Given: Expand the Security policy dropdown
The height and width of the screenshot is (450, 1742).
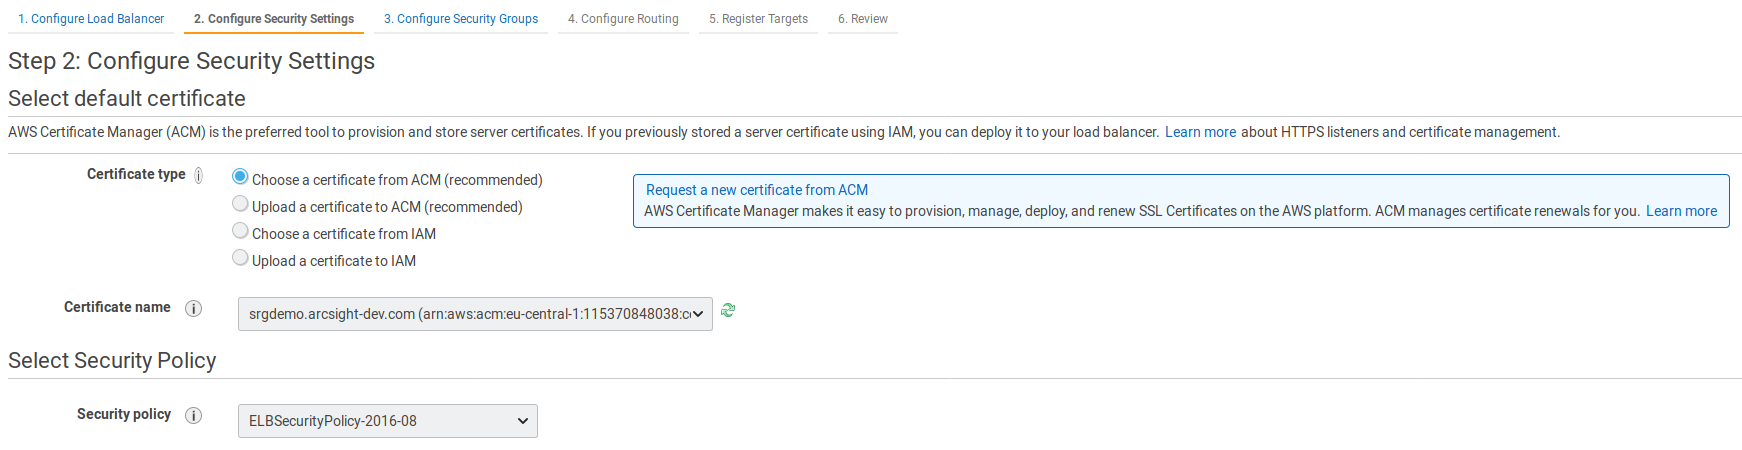Looking at the screenshot, I should pyautogui.click(x=388, y=421).
